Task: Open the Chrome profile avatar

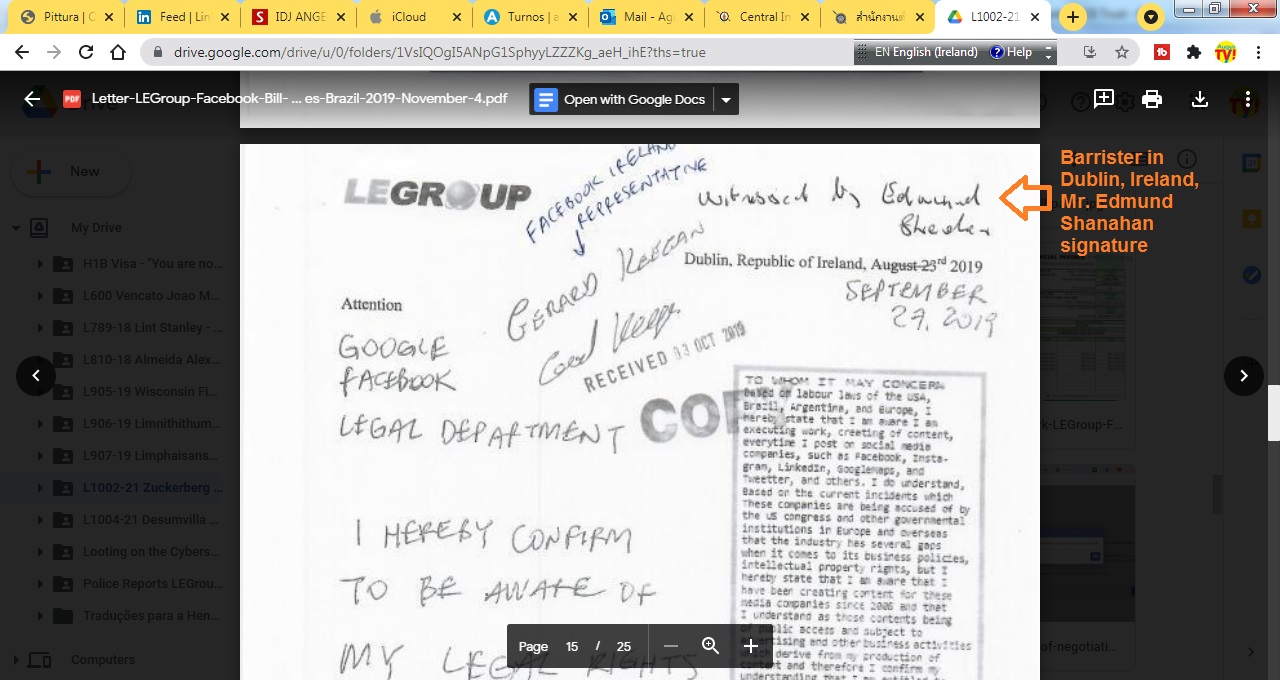Action: point(1225,52)
